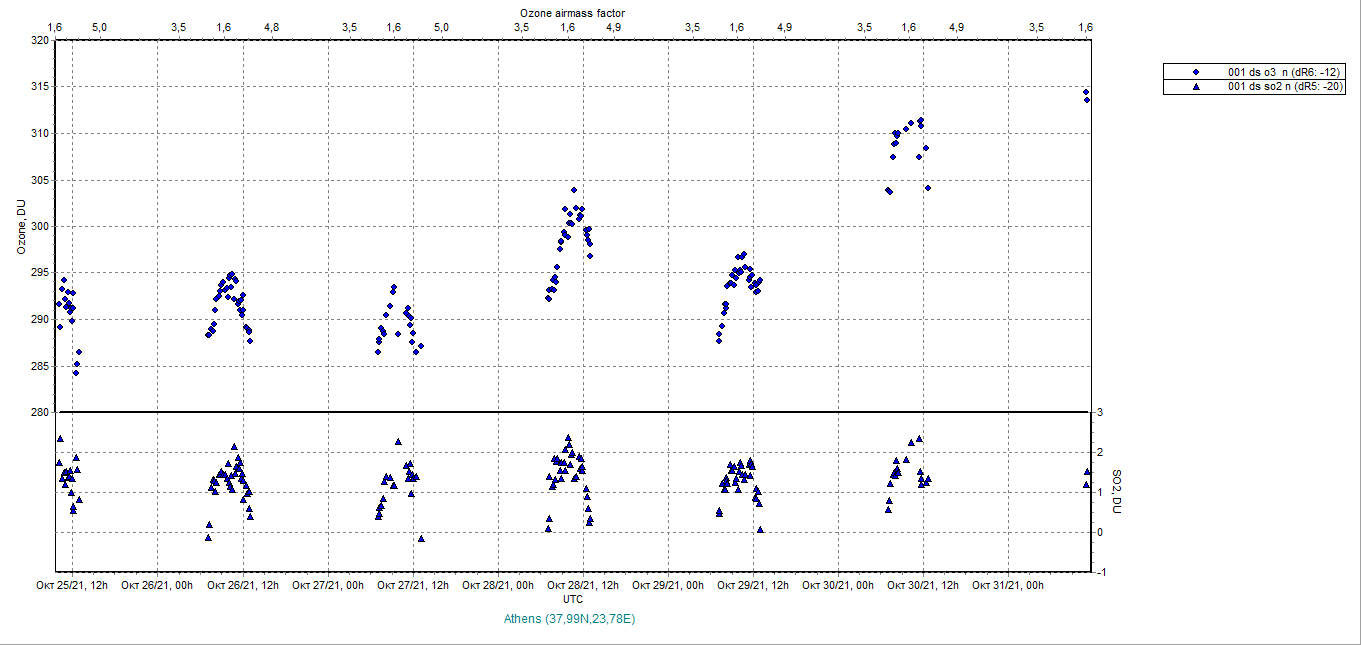Viewport: 1361px width, 645px height.
Task: Click the triangle marker in the so2 legend entry
Action: 1196,87
